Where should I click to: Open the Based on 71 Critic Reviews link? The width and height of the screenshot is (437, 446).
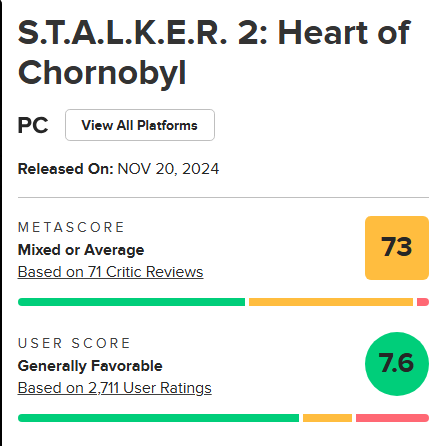tap(110, 272)
